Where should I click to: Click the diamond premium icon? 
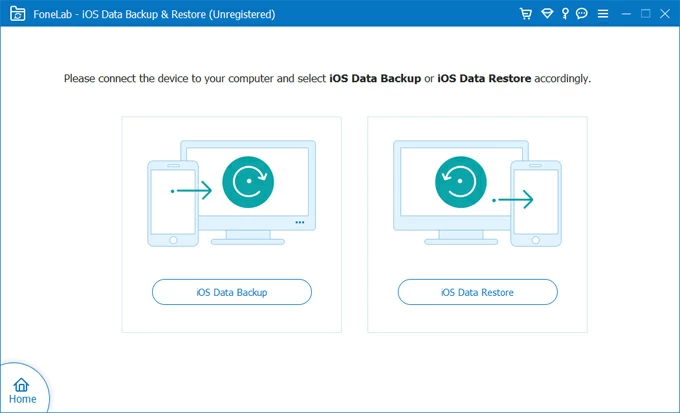(x=547, y=14)
